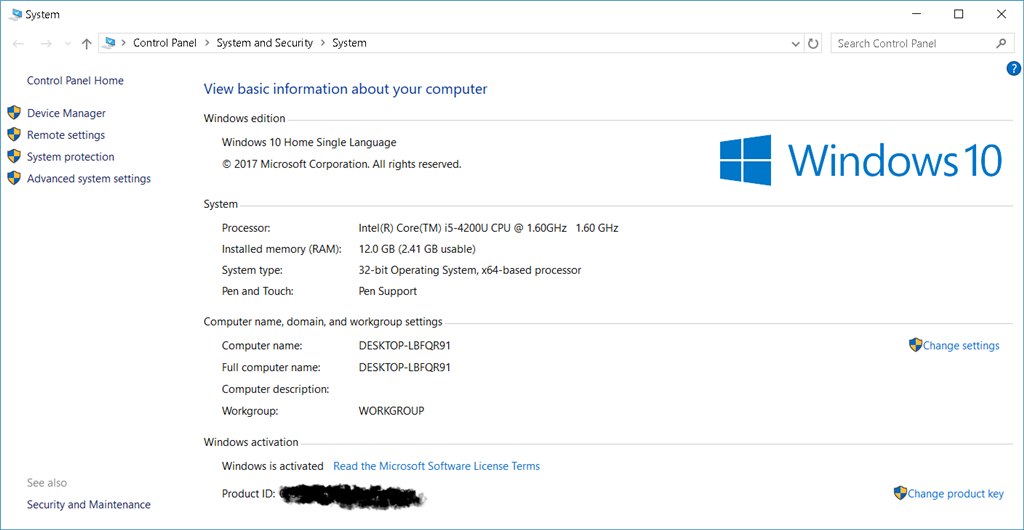Click shield icon beside Change product key
This screenshot has height=530, width=1024.
pos(900,493)
